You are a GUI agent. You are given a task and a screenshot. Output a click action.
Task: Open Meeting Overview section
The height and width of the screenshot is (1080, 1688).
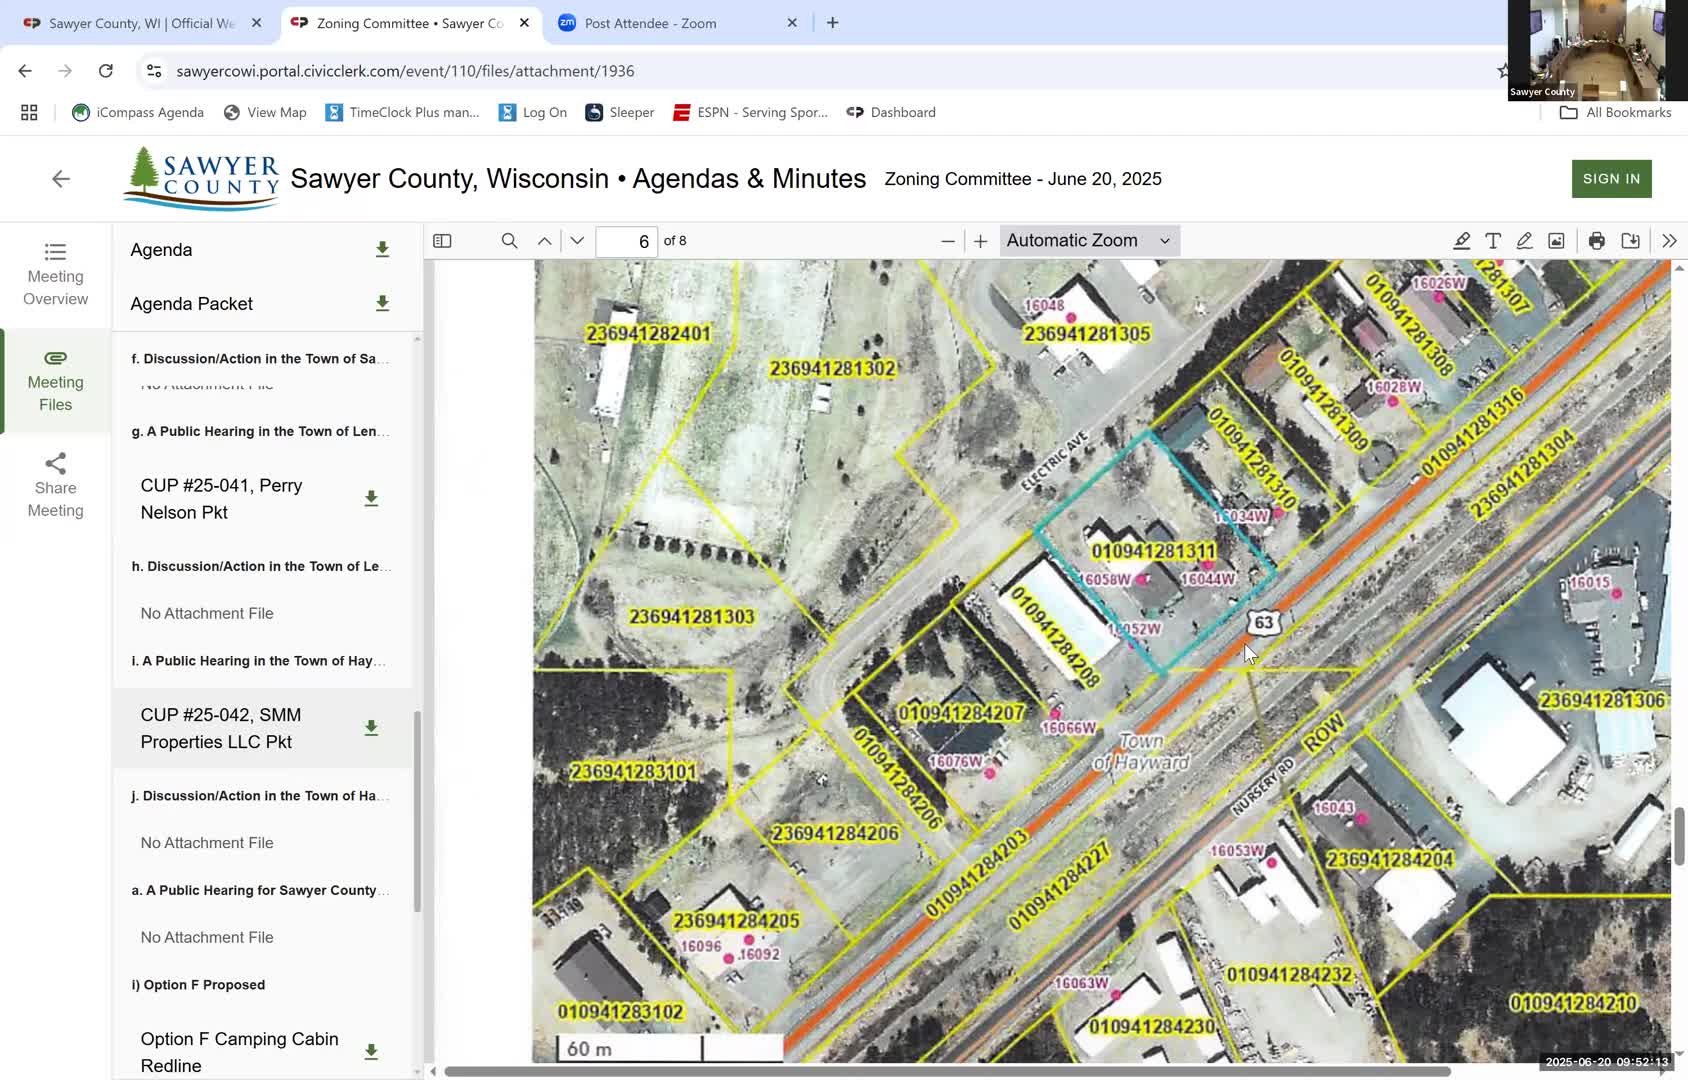[x=56, y=274]
